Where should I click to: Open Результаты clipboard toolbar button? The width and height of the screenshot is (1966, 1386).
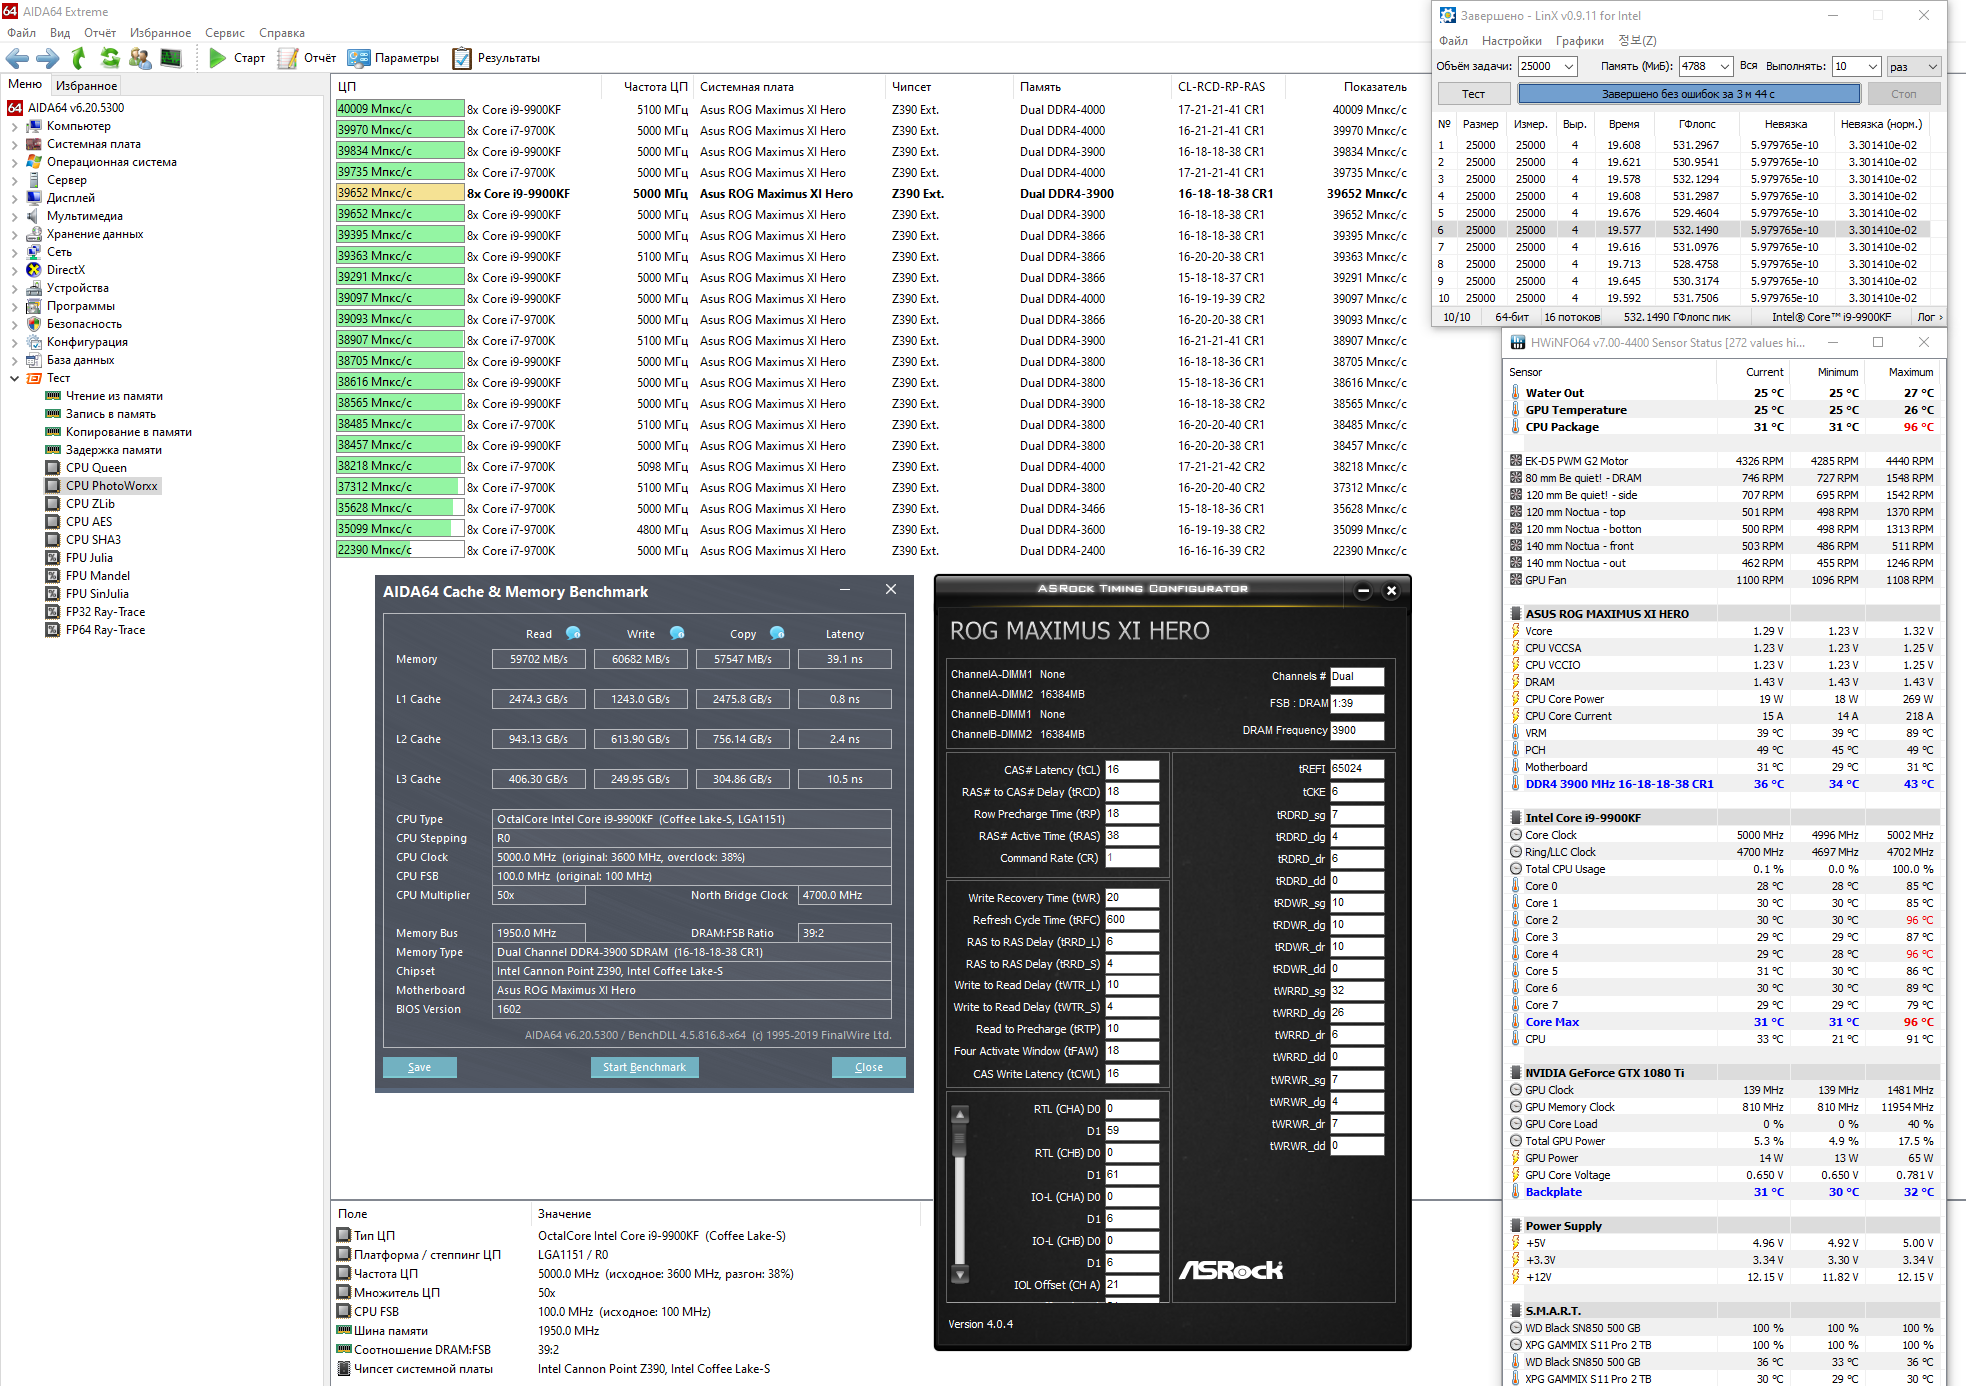[x=462, y=58]
